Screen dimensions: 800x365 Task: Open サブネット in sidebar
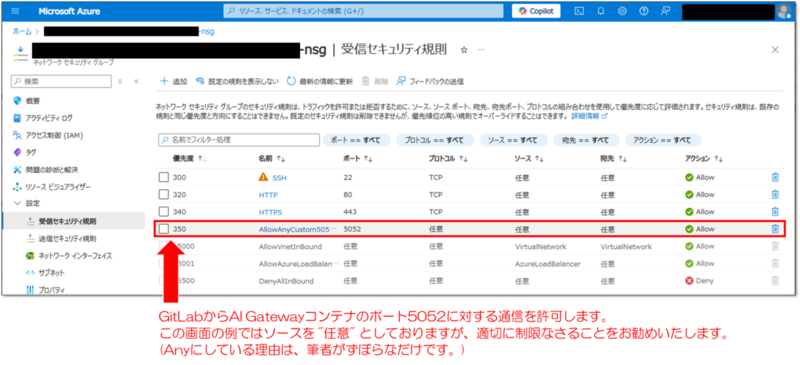click(x=52, y=273)
